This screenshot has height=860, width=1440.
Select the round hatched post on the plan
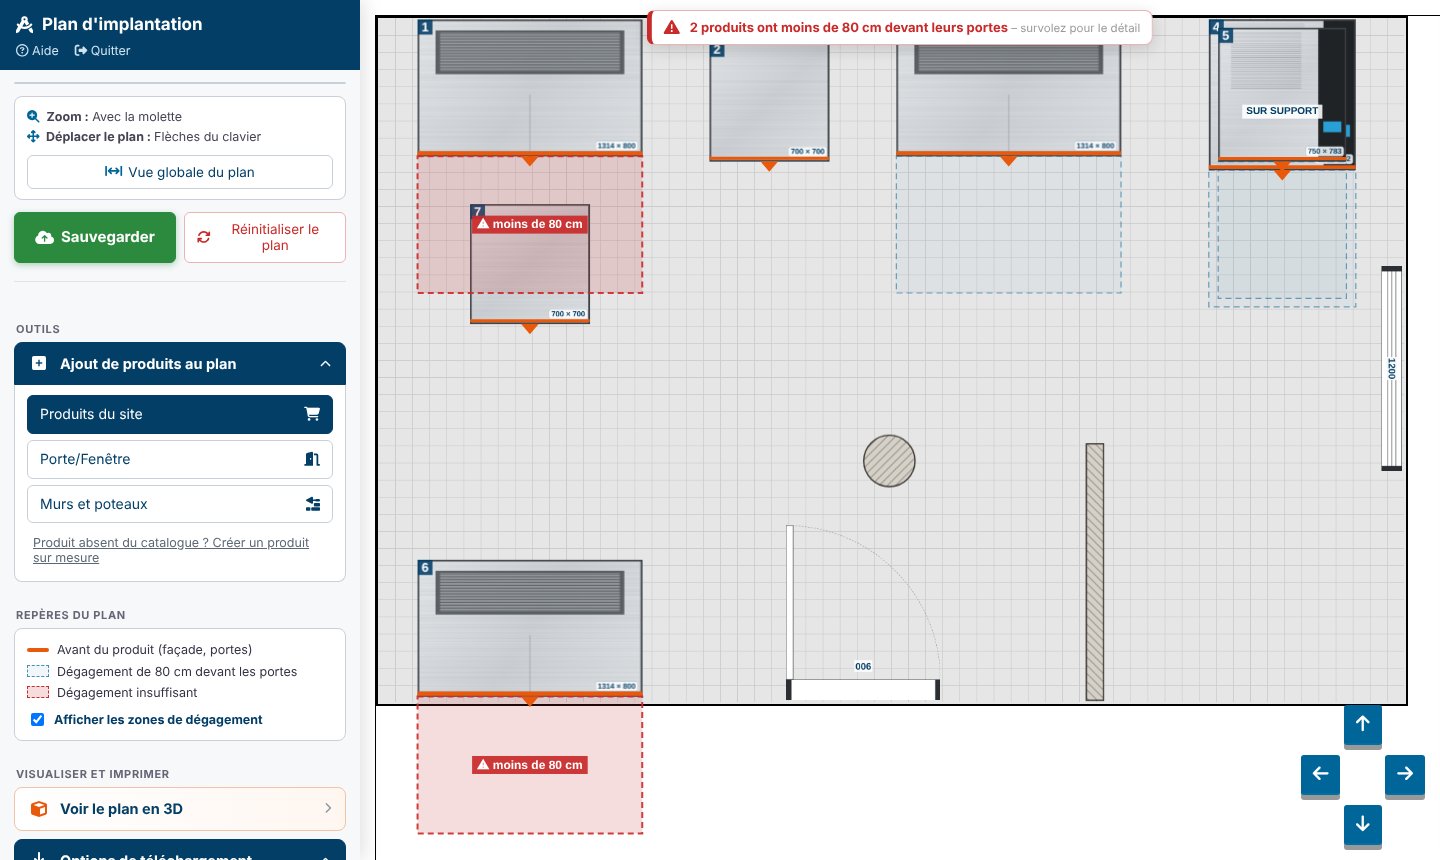889,461
